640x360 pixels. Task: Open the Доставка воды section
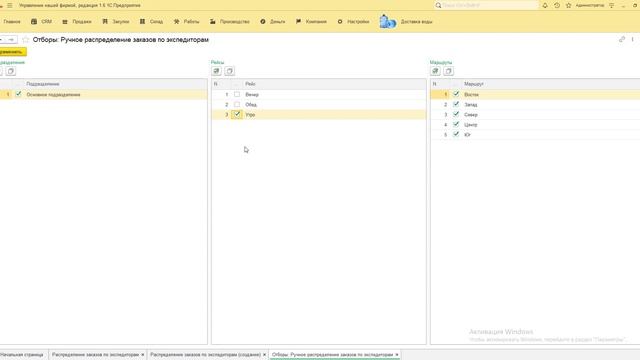416,22
